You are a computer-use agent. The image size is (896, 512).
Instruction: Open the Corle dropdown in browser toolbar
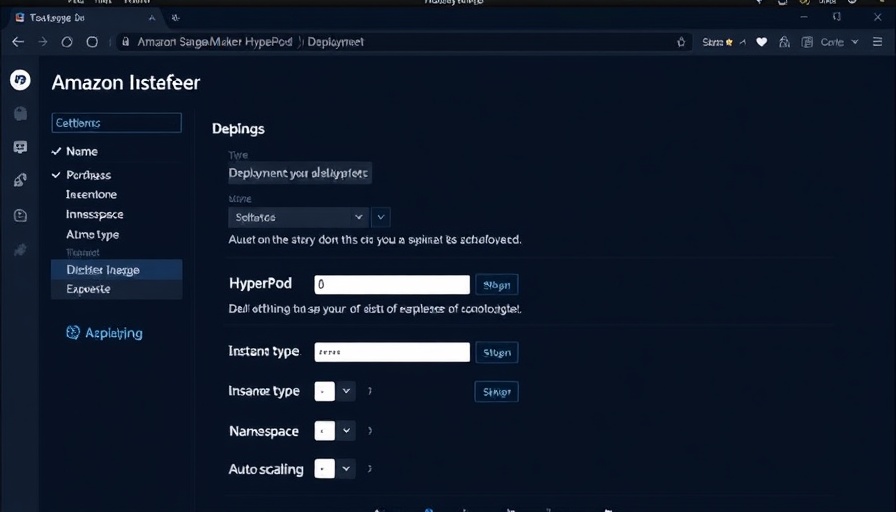tap(839, 42)
